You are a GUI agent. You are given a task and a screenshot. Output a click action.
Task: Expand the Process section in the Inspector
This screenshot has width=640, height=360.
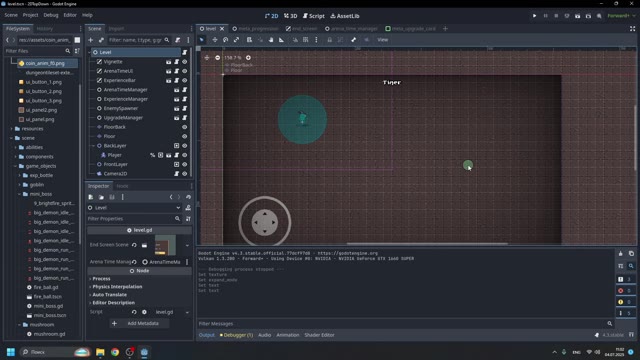pyautogui.click(x=101, y=279)
